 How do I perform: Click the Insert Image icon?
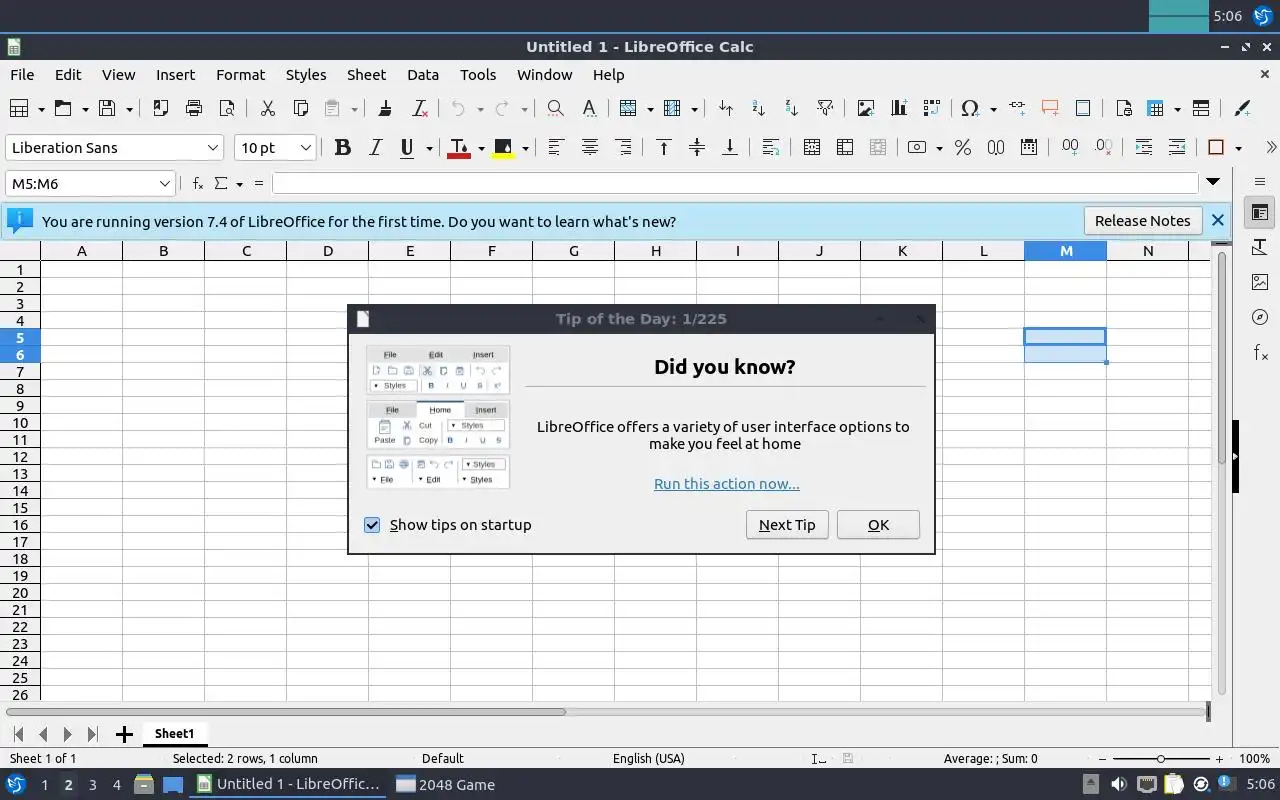866,108
